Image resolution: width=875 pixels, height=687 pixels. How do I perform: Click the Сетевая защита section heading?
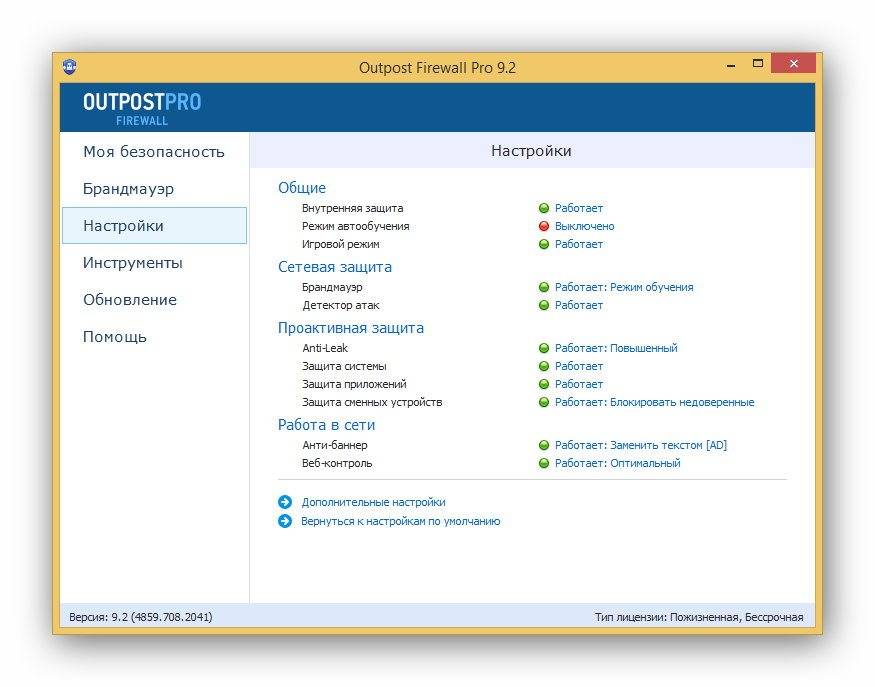coord(335,267)
